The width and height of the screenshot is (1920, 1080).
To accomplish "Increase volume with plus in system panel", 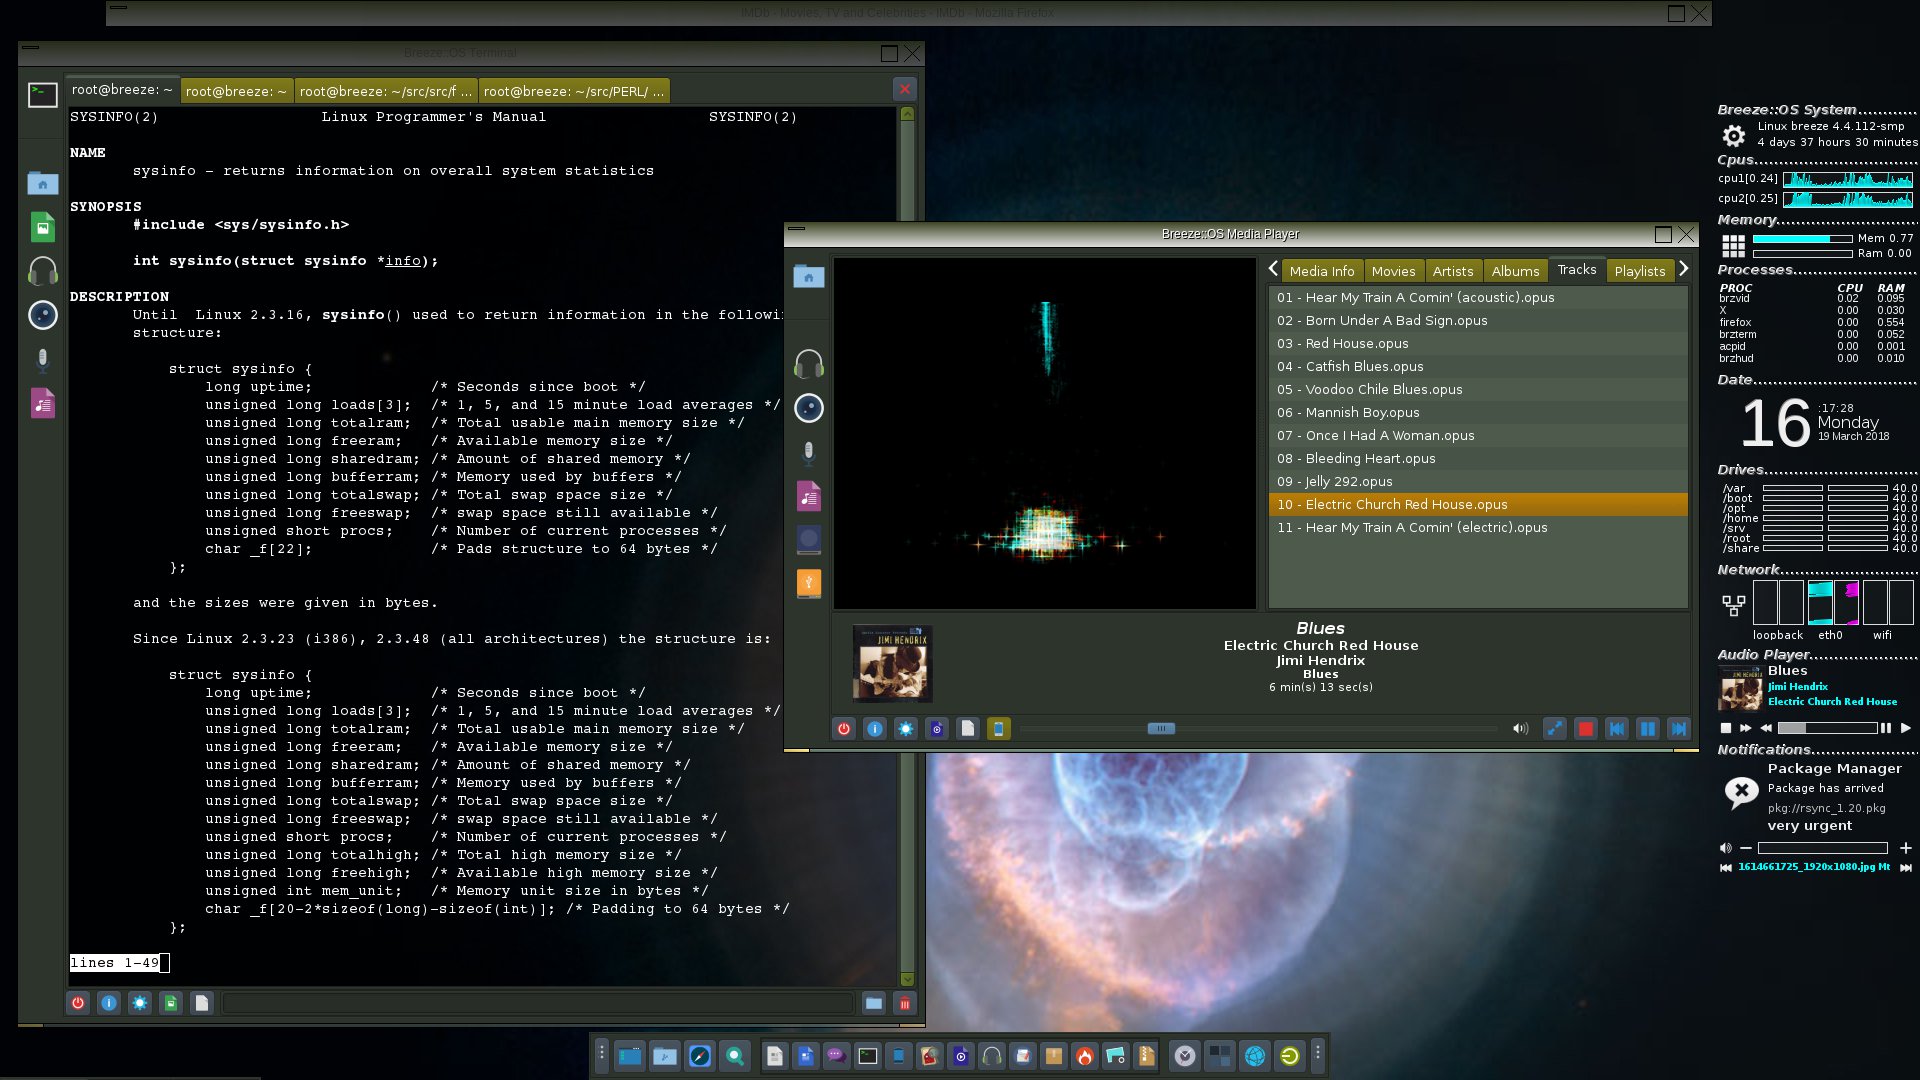I will [1905, 848].
